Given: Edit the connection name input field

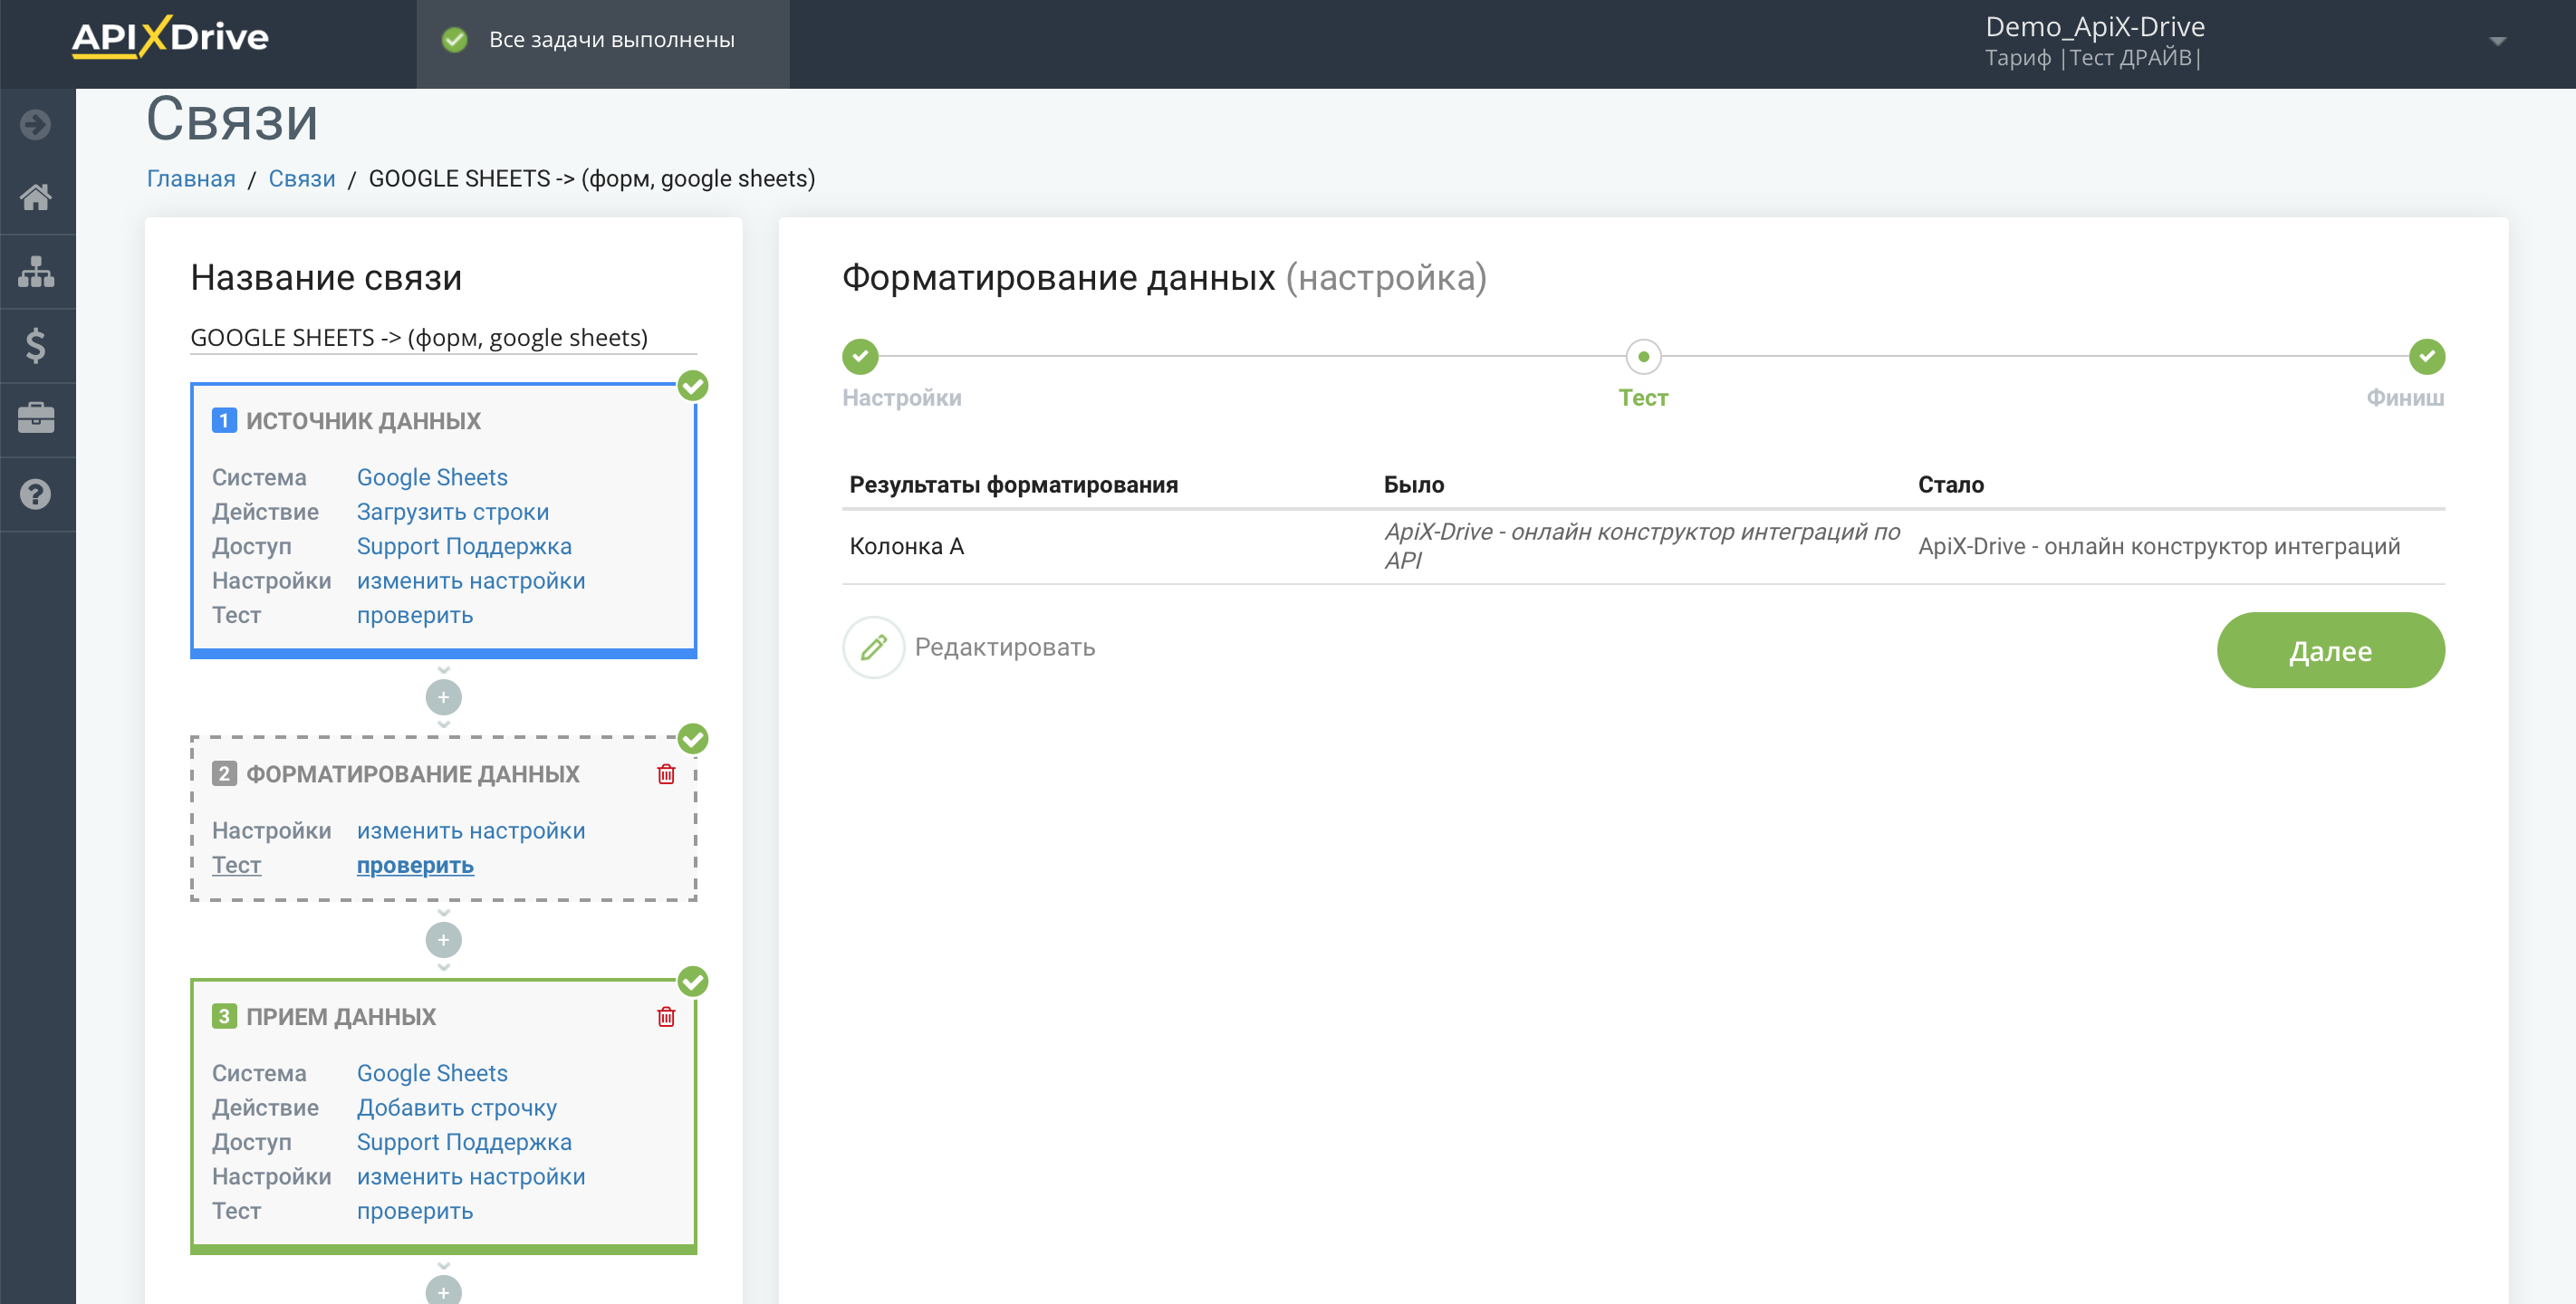Looking at the screenshot, I should coord(443,338).
